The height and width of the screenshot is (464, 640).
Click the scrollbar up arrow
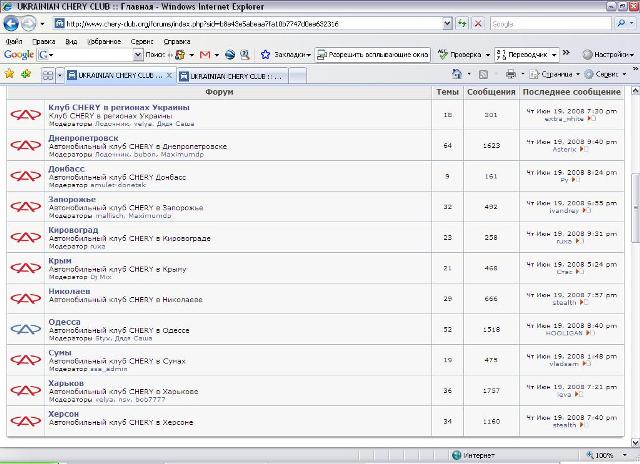636,91
